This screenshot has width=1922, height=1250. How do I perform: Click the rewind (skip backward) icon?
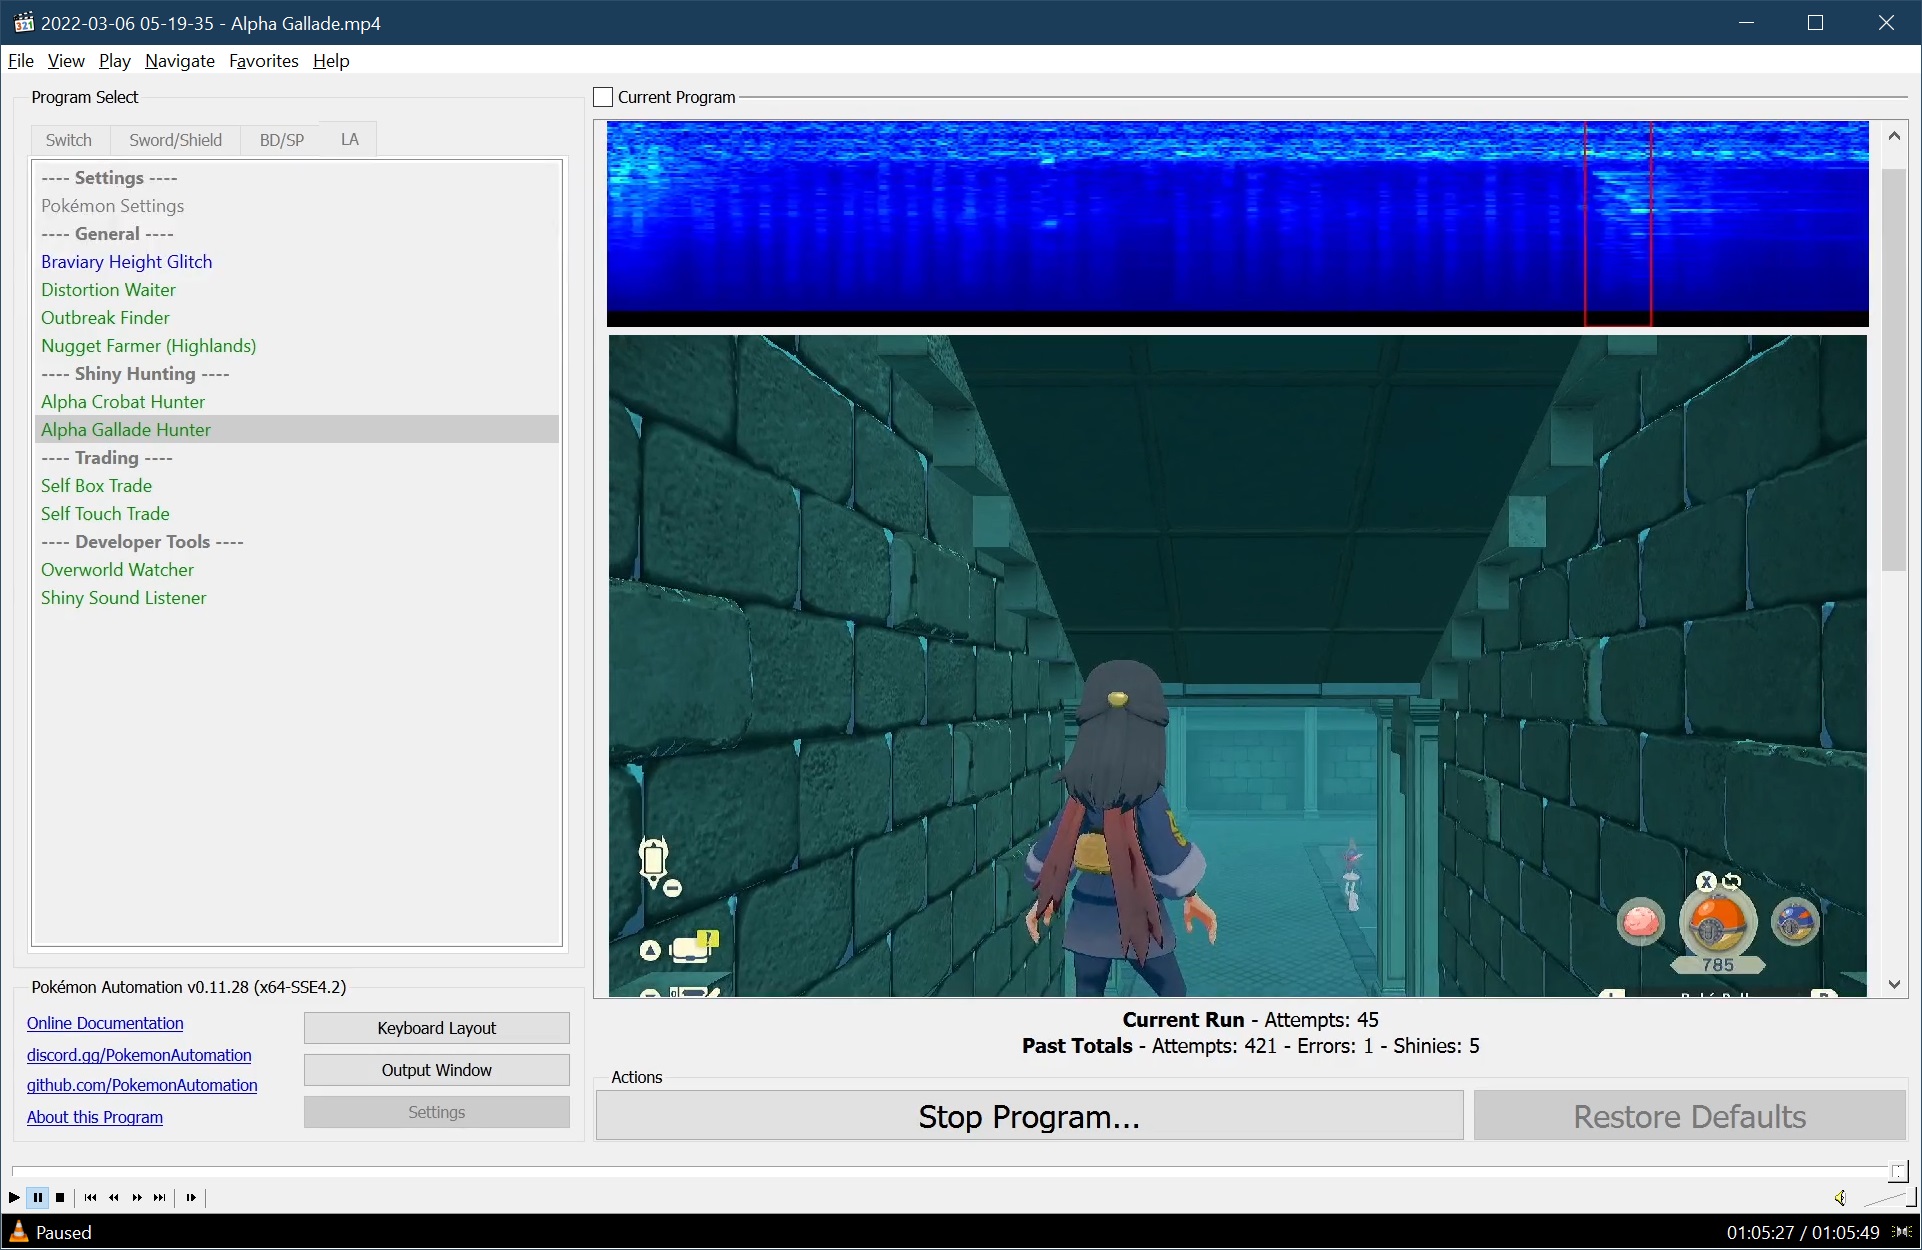tap(114, 1197)
